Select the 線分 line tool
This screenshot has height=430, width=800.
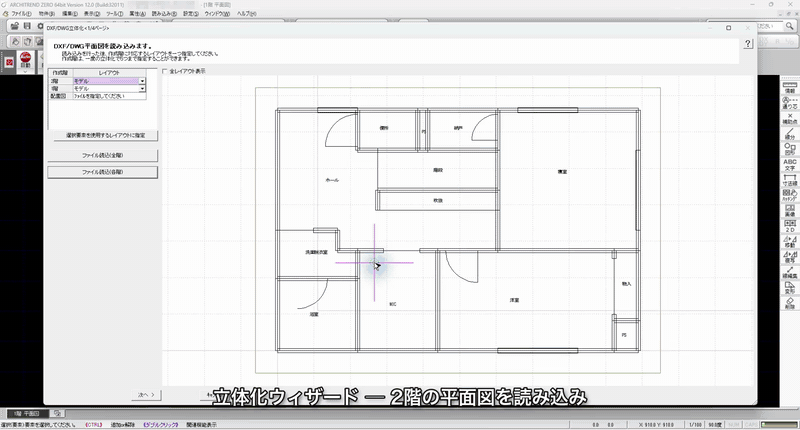789,134
